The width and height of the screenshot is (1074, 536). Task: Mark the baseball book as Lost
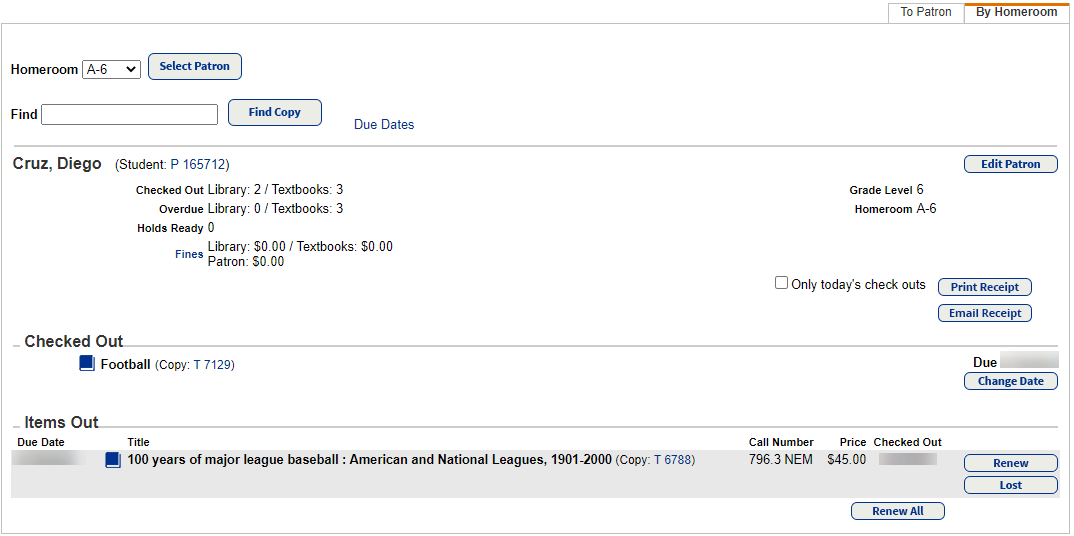pos(1010,485)
